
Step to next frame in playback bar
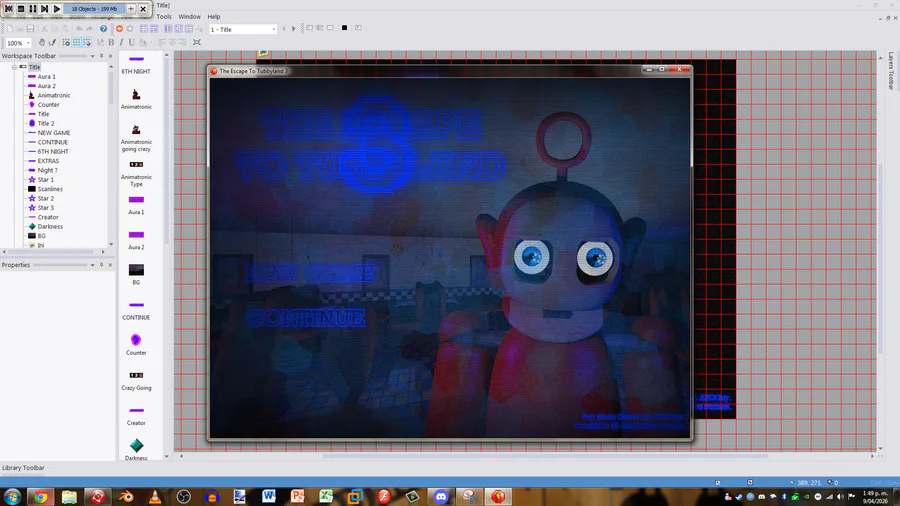point(45,9)
